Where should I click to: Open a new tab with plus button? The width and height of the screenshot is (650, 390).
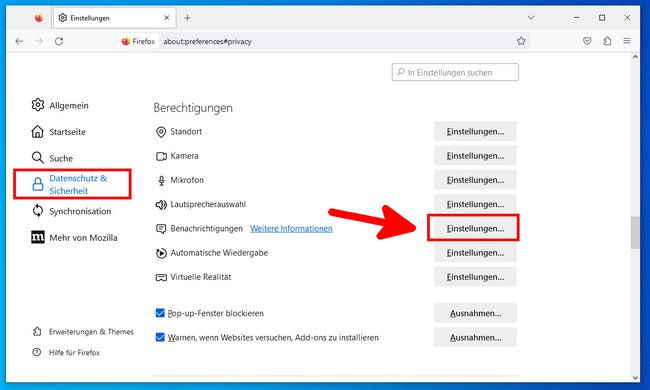click(x=187, y=18)
